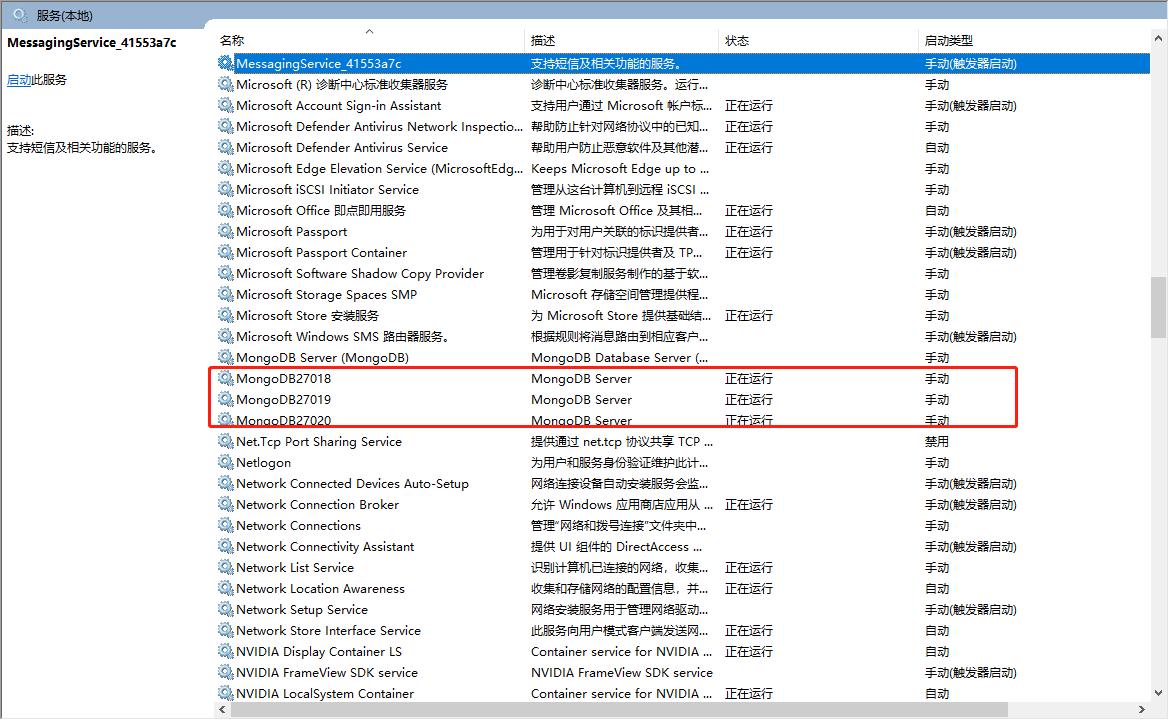Click the gear icon of Network List Service
The height and width of the screenshot is (720, 1169).
tap(226, 567)
